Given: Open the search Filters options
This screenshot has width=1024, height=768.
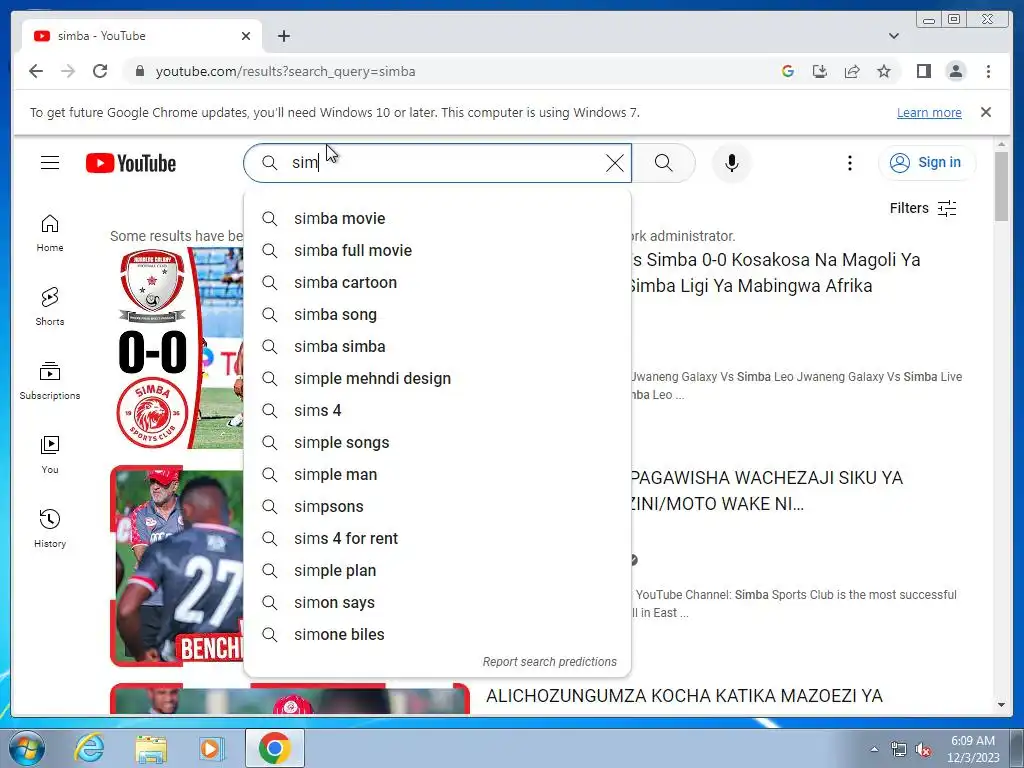Looking at the screenshot, I should 923,208.
